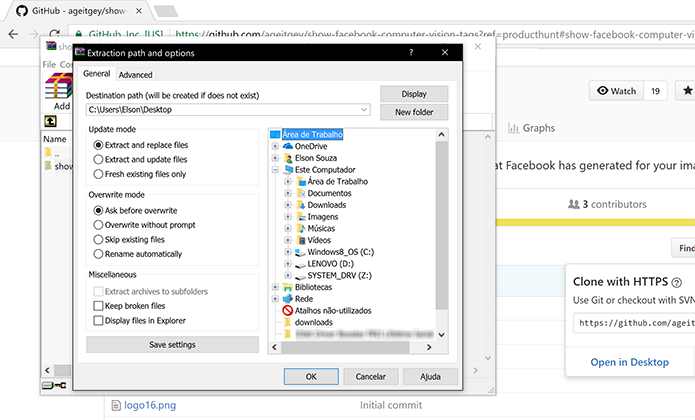Click the folder tree vertical scrollbar
Screen dimensions: 695x420
pyautogui.click(x=441, y=226)
